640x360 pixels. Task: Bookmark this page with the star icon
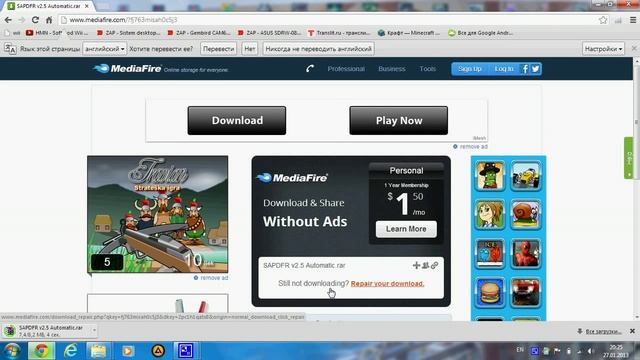point(603,20)
